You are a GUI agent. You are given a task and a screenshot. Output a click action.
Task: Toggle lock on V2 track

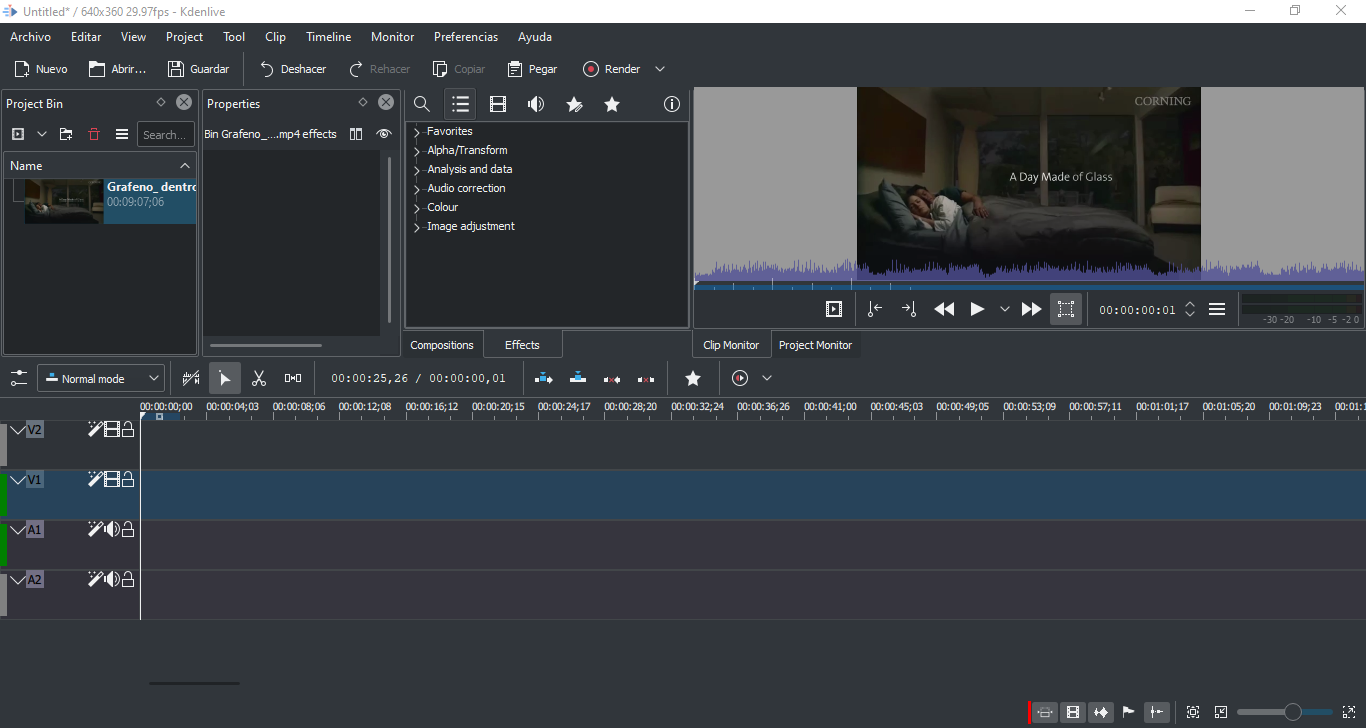coord(128,429)
